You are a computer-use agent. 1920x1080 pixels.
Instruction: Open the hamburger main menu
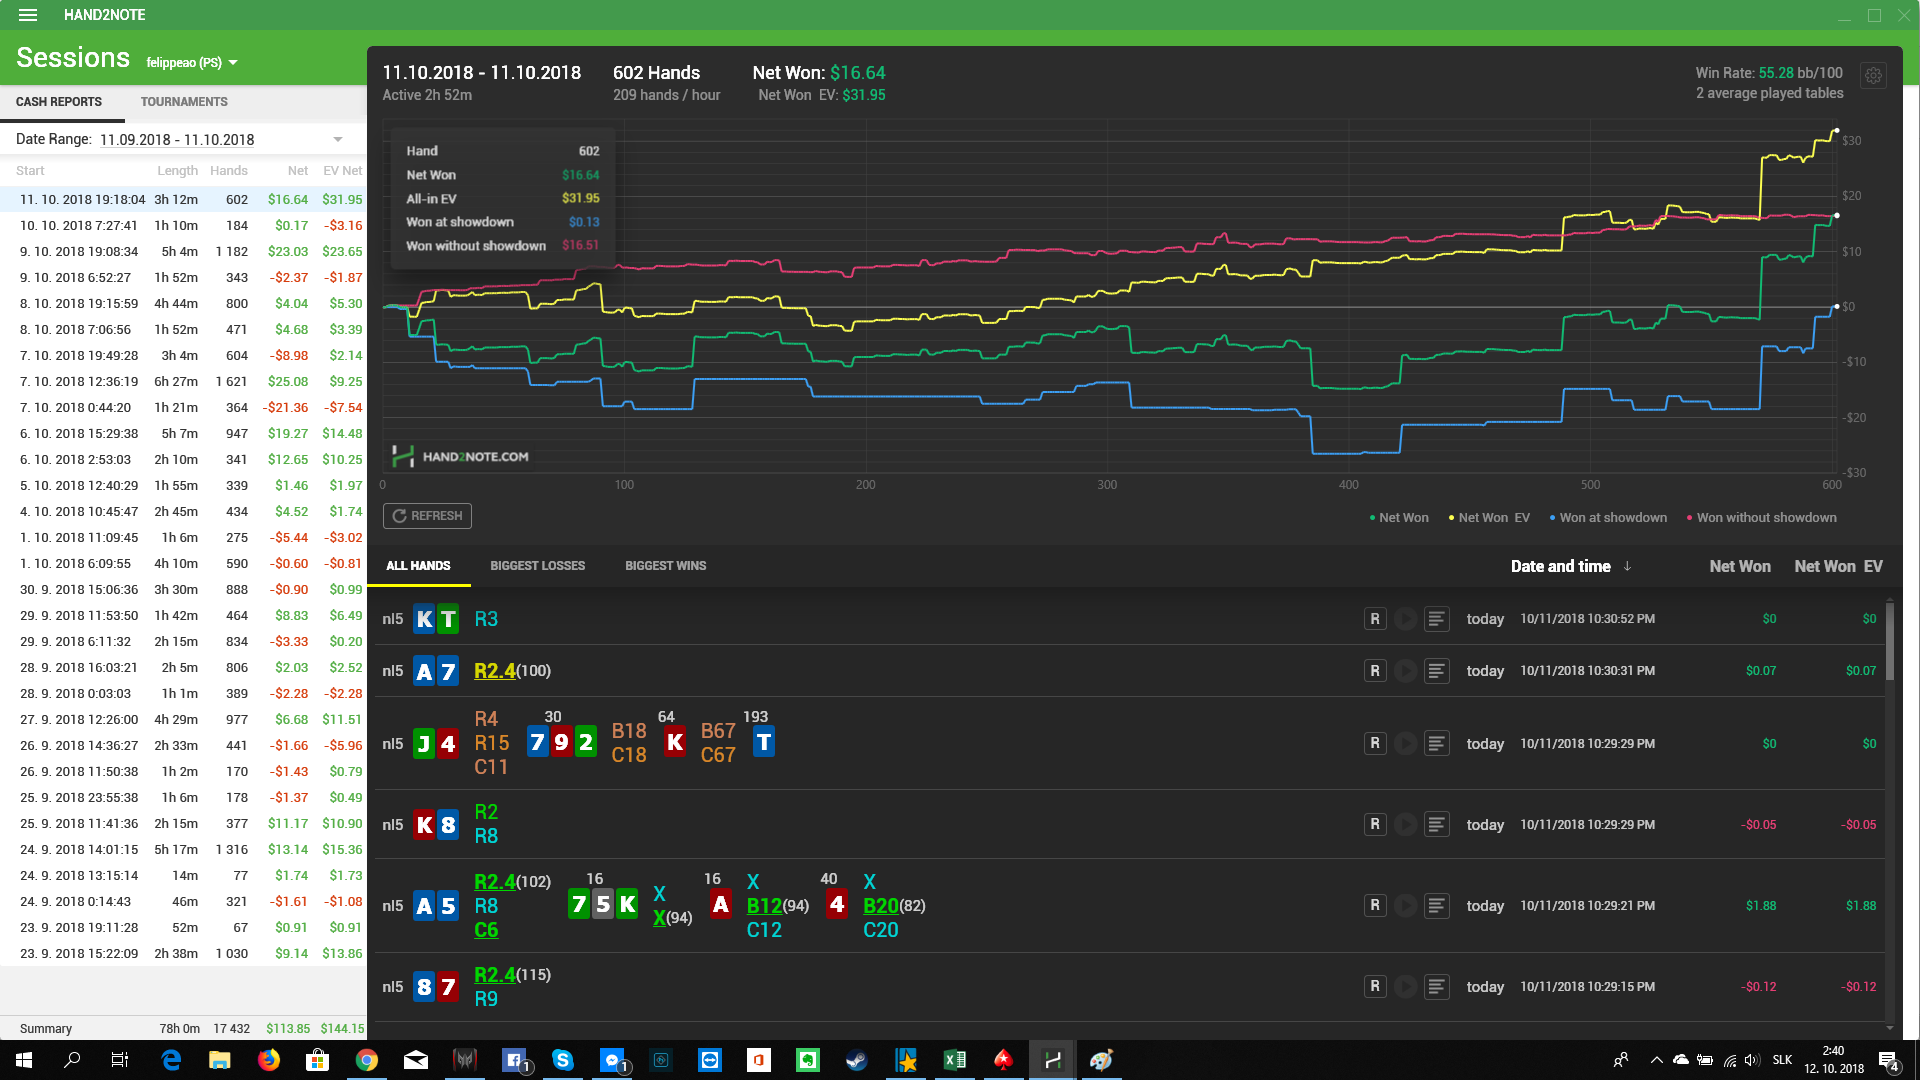(x=28, y=15)
